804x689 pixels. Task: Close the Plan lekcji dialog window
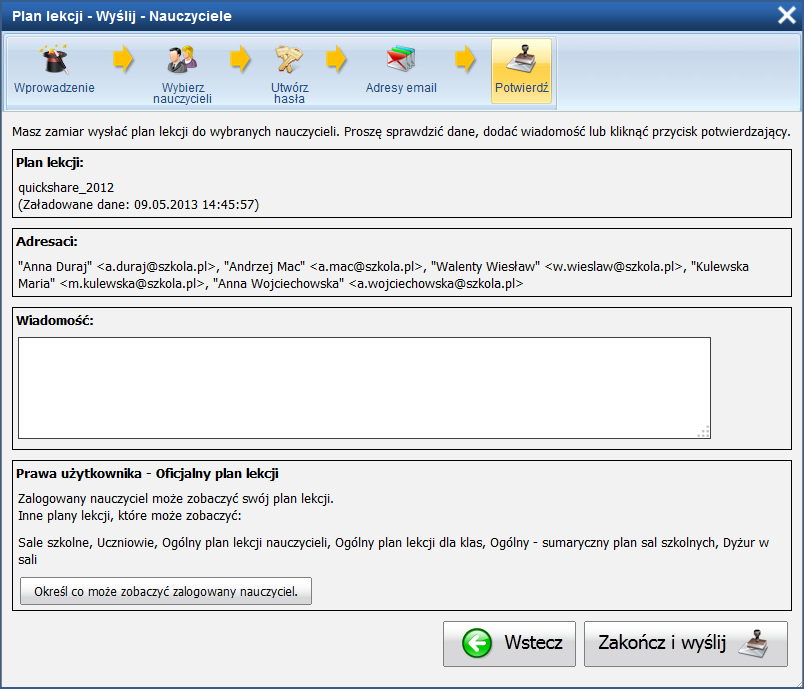787,15
